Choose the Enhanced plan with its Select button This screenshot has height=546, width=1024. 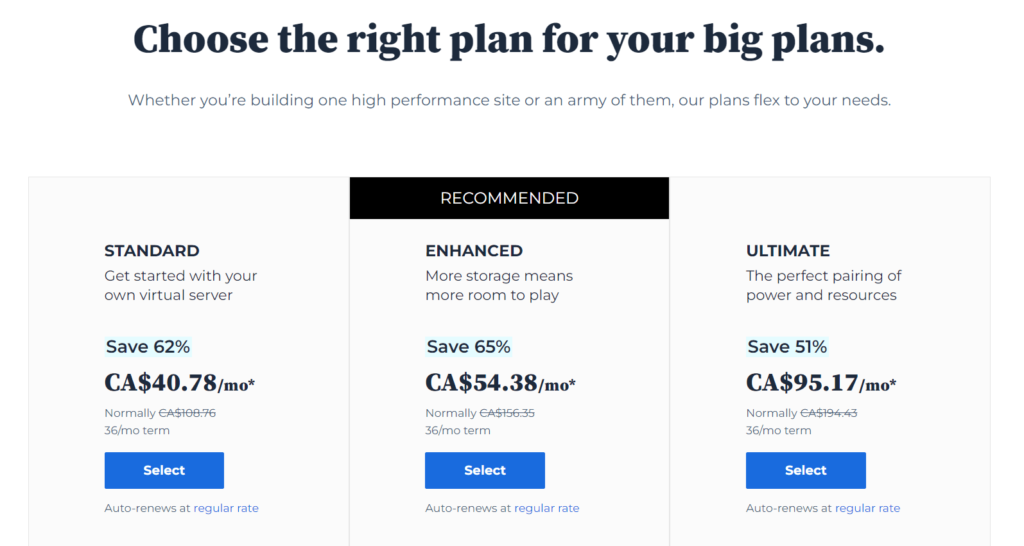pos(485,470)
